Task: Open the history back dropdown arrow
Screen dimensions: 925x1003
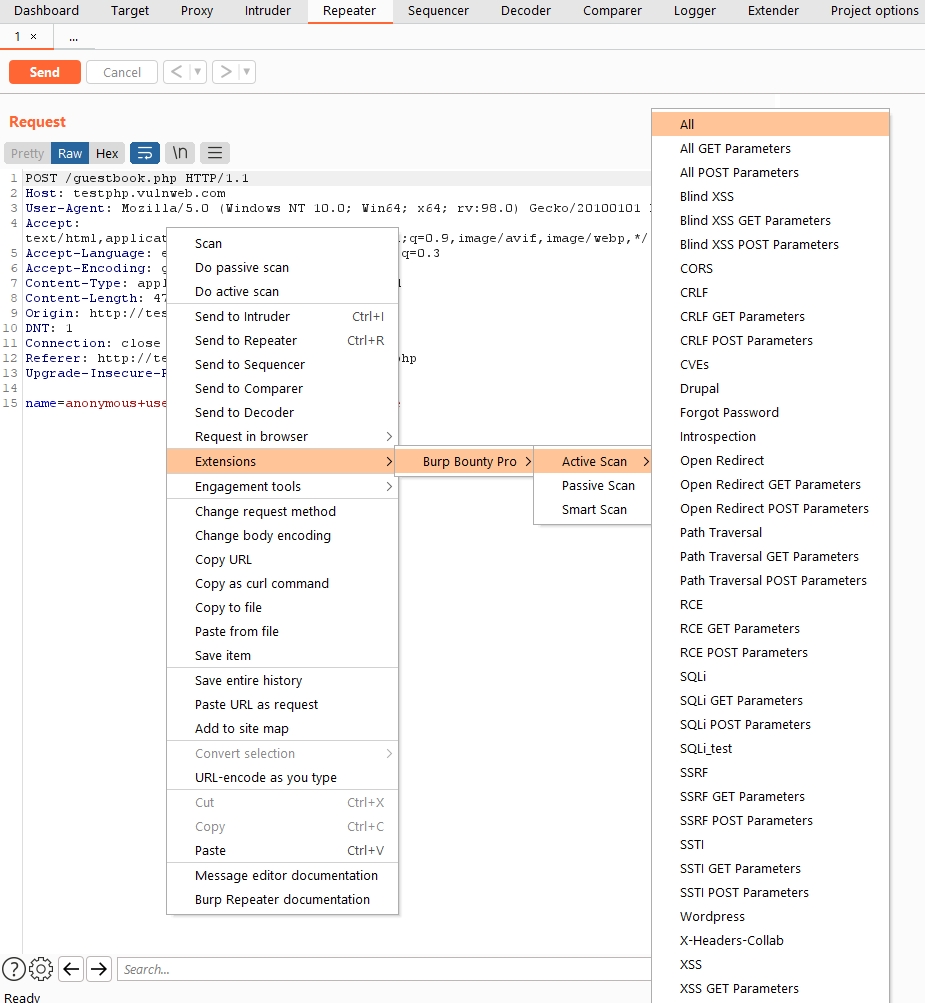Action: [x=197, y=72]
